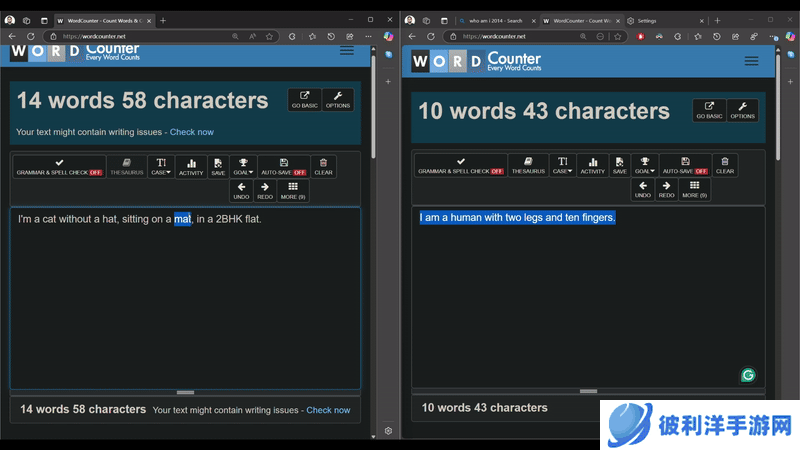Open the Thesaurus in right window
800x450 pixels.
pos(528,165)
